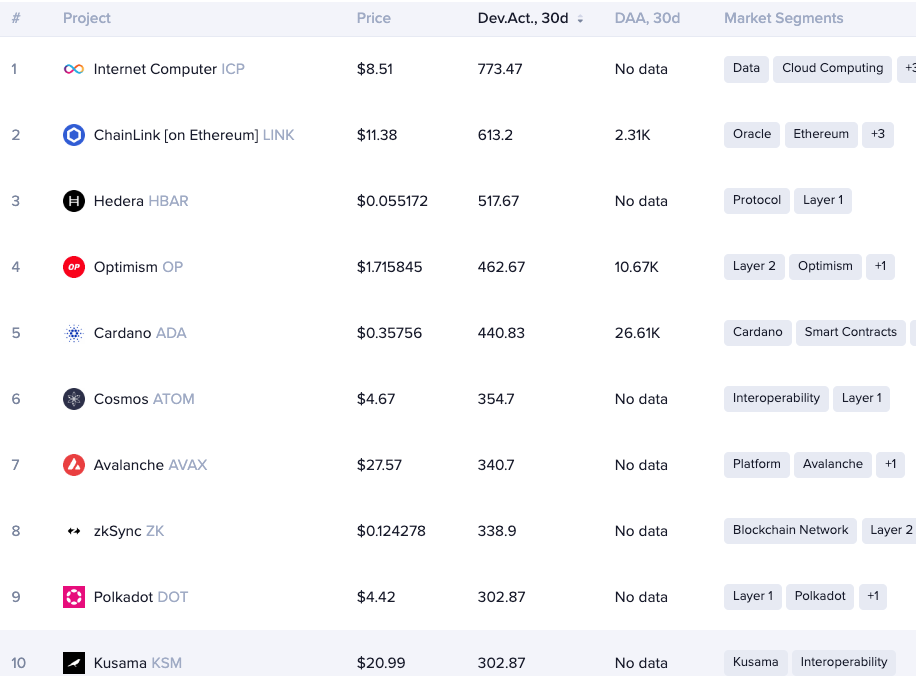Open the Polkadot DOT project
The width and height of the screenshot is (916, 676).
coord(141,597)
